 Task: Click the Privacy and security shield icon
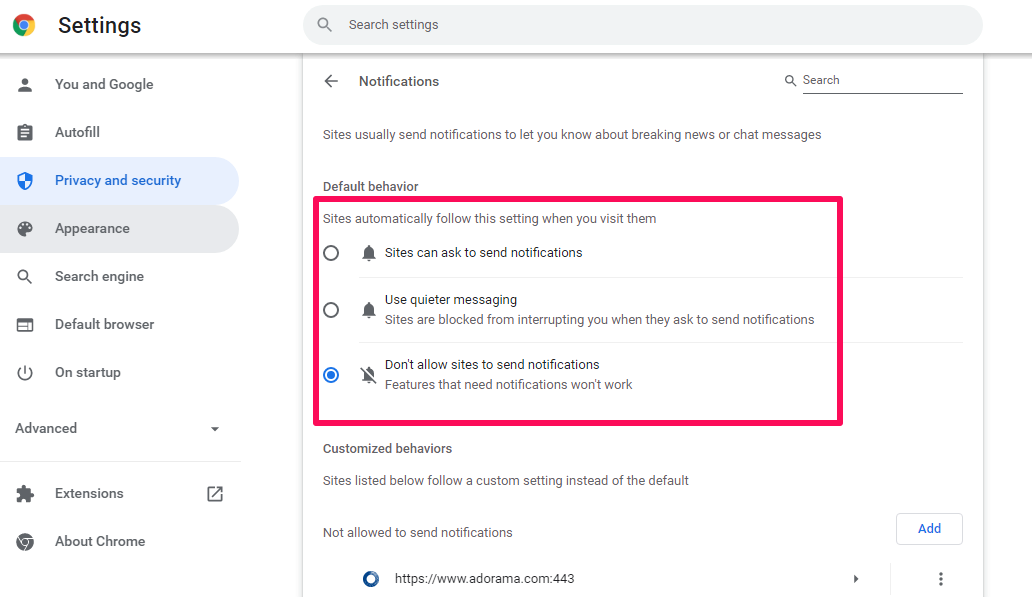[x=25, y=181]
